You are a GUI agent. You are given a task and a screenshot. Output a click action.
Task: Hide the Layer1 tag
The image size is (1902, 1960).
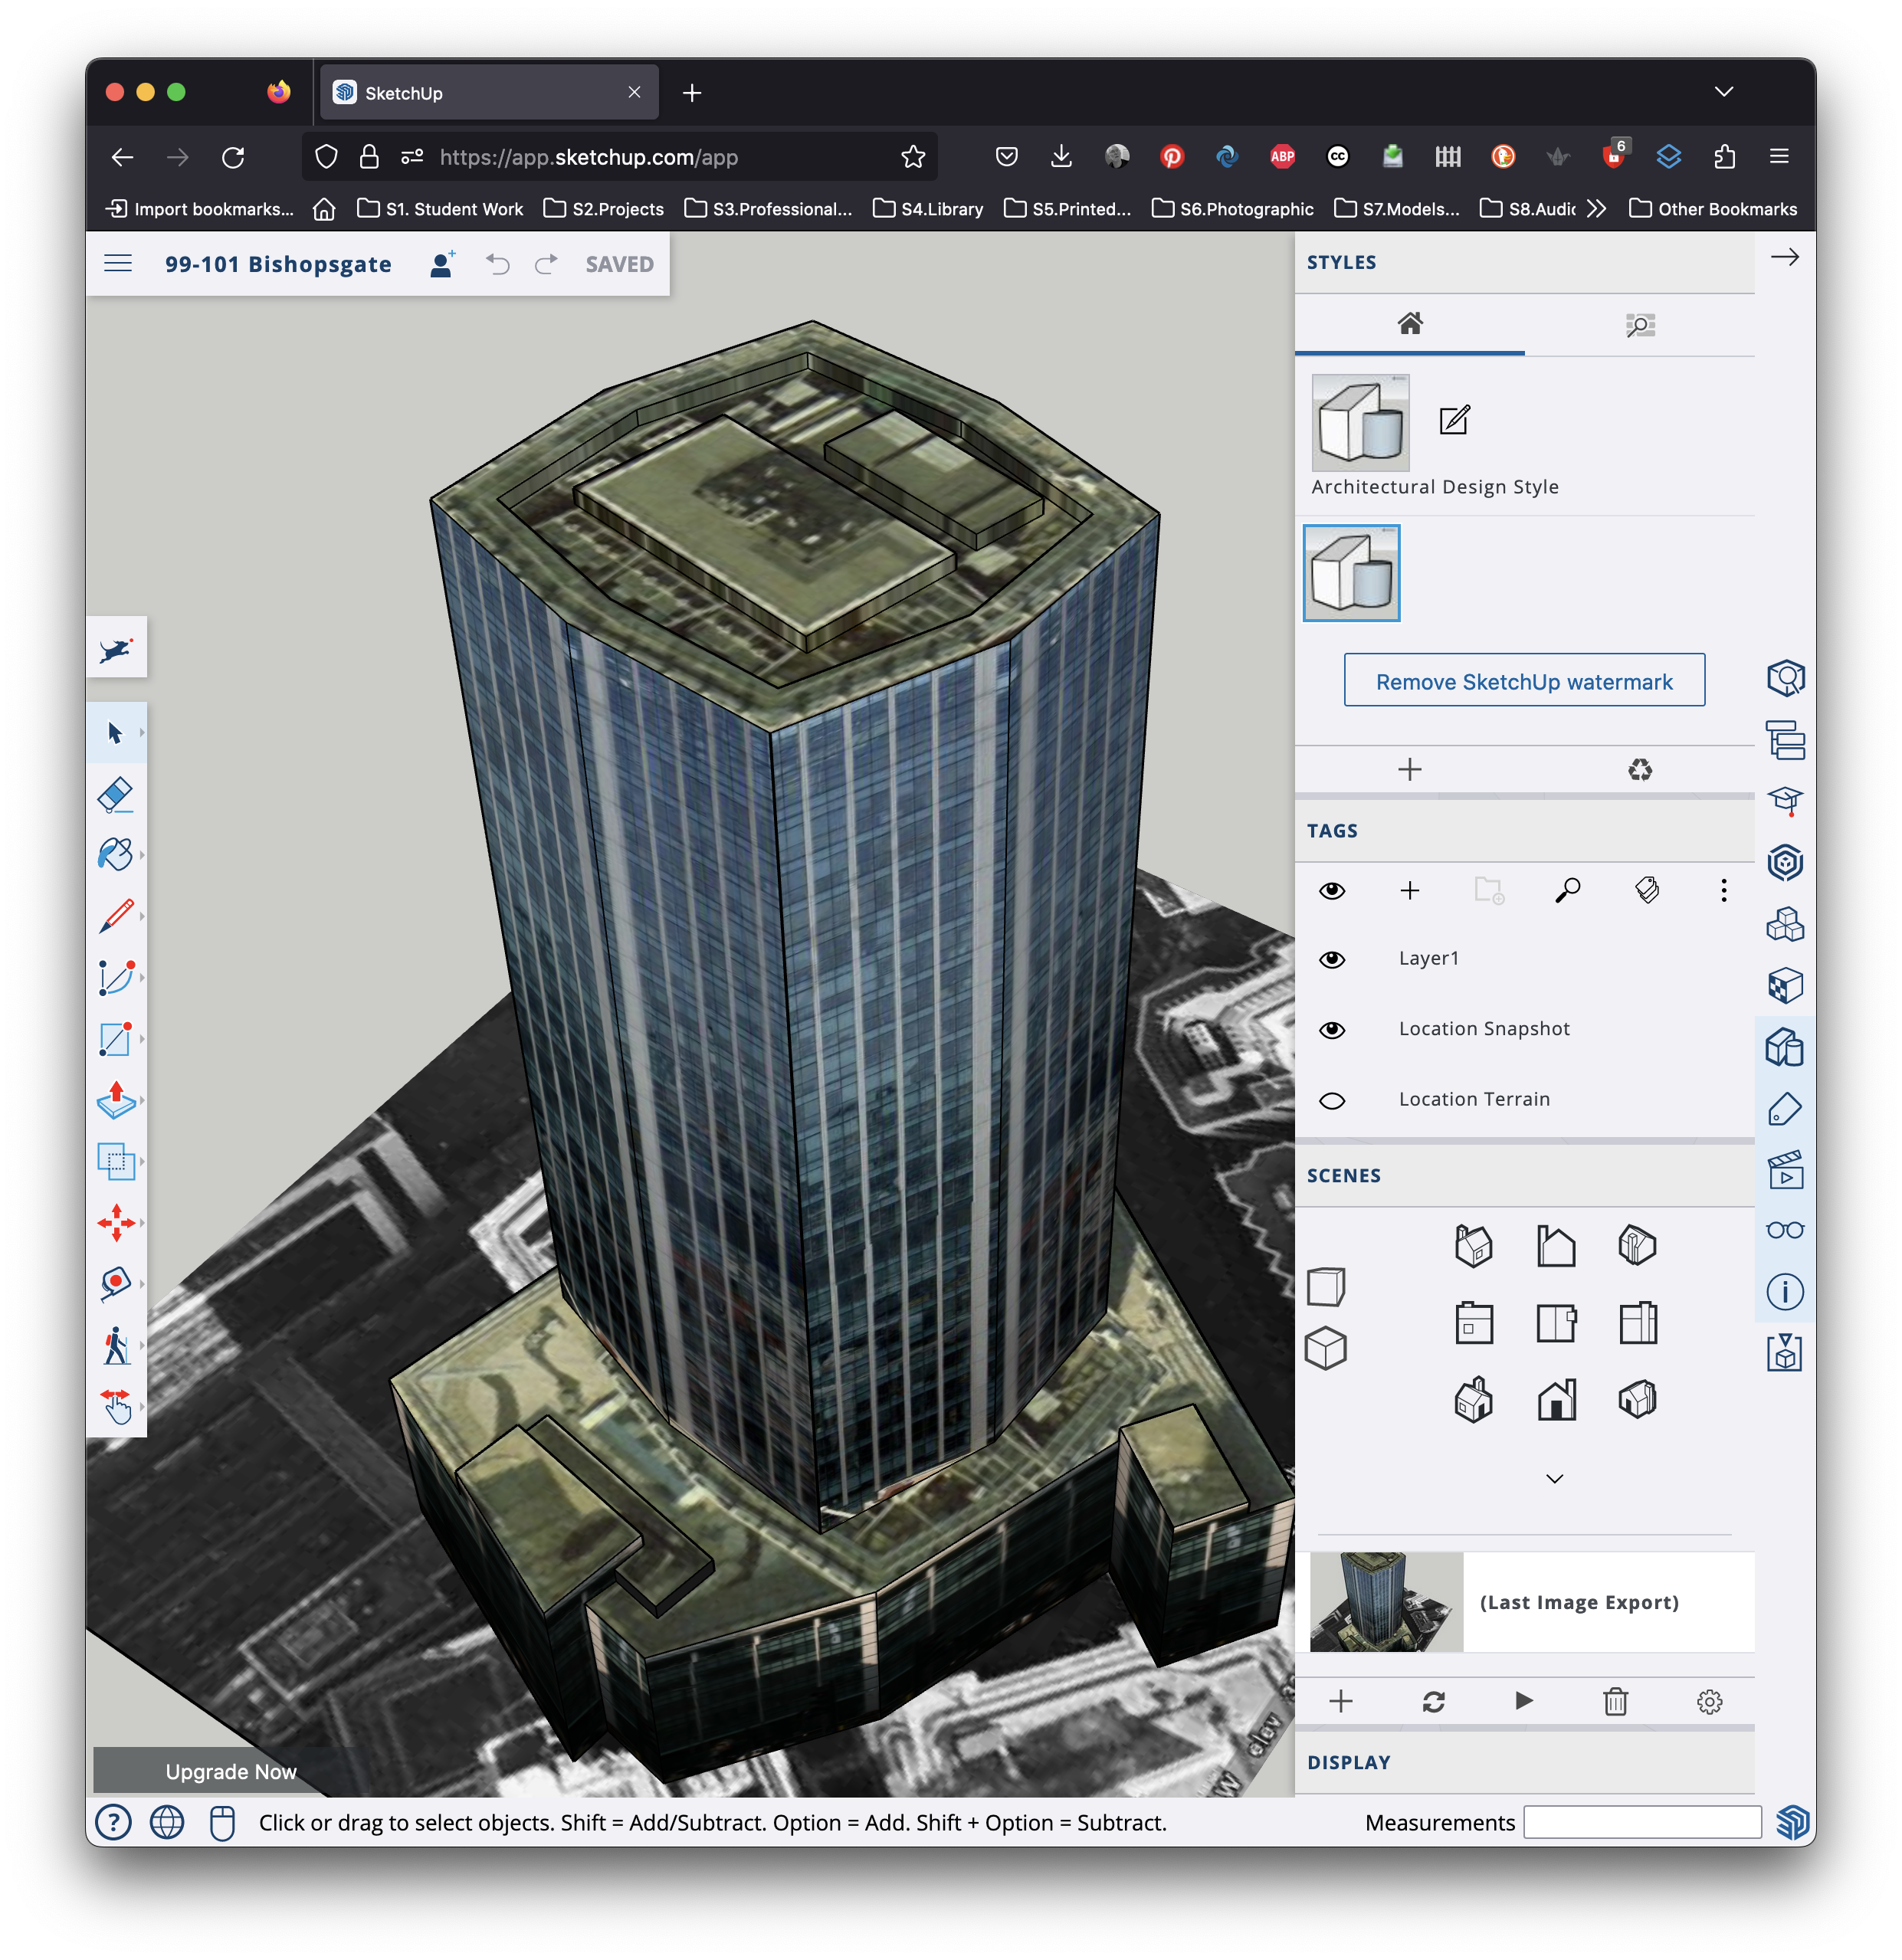point(1331,960)
